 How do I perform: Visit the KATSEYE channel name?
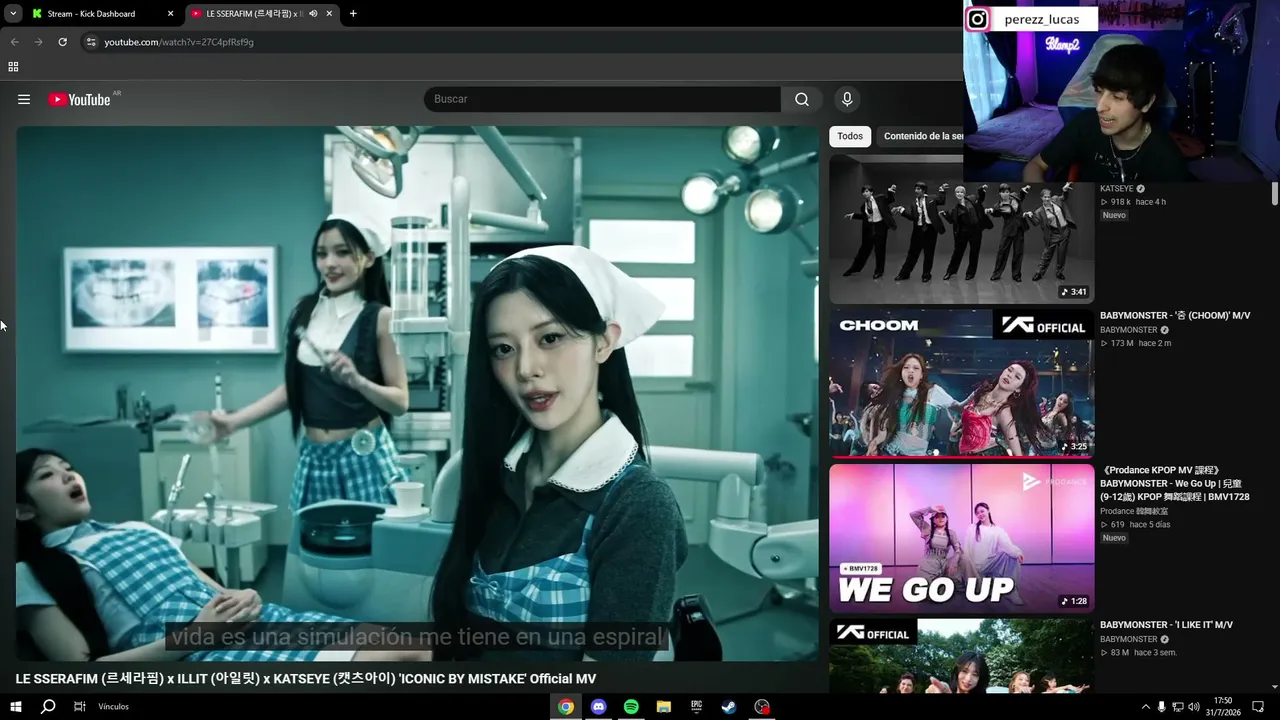click(1117, 188)
